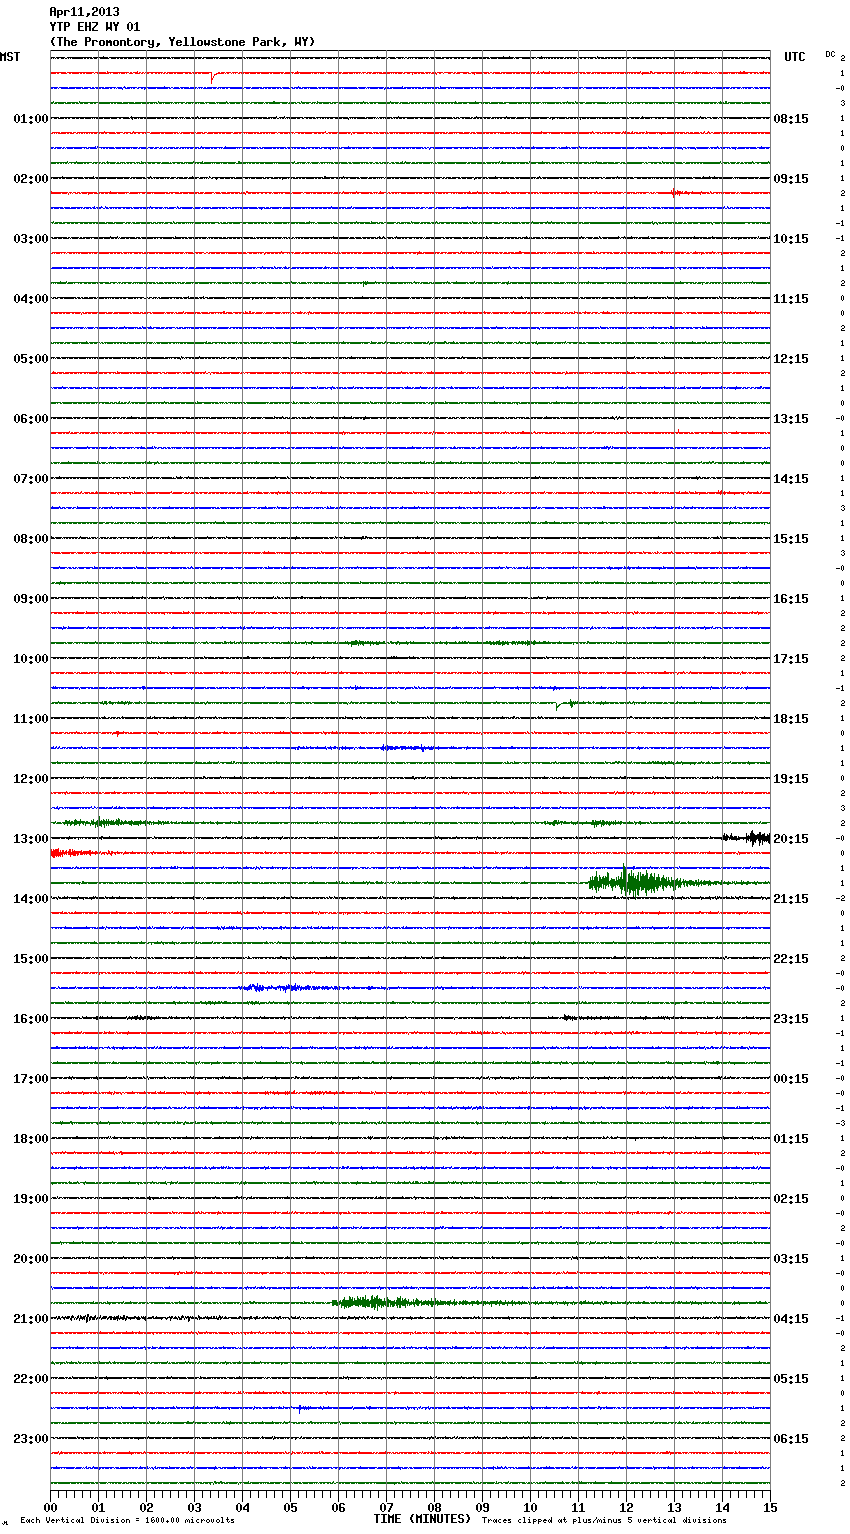Screen dimensions: 850x1534
Task: Click the 08:15 UTC label
Action: [x=791, y=119]
